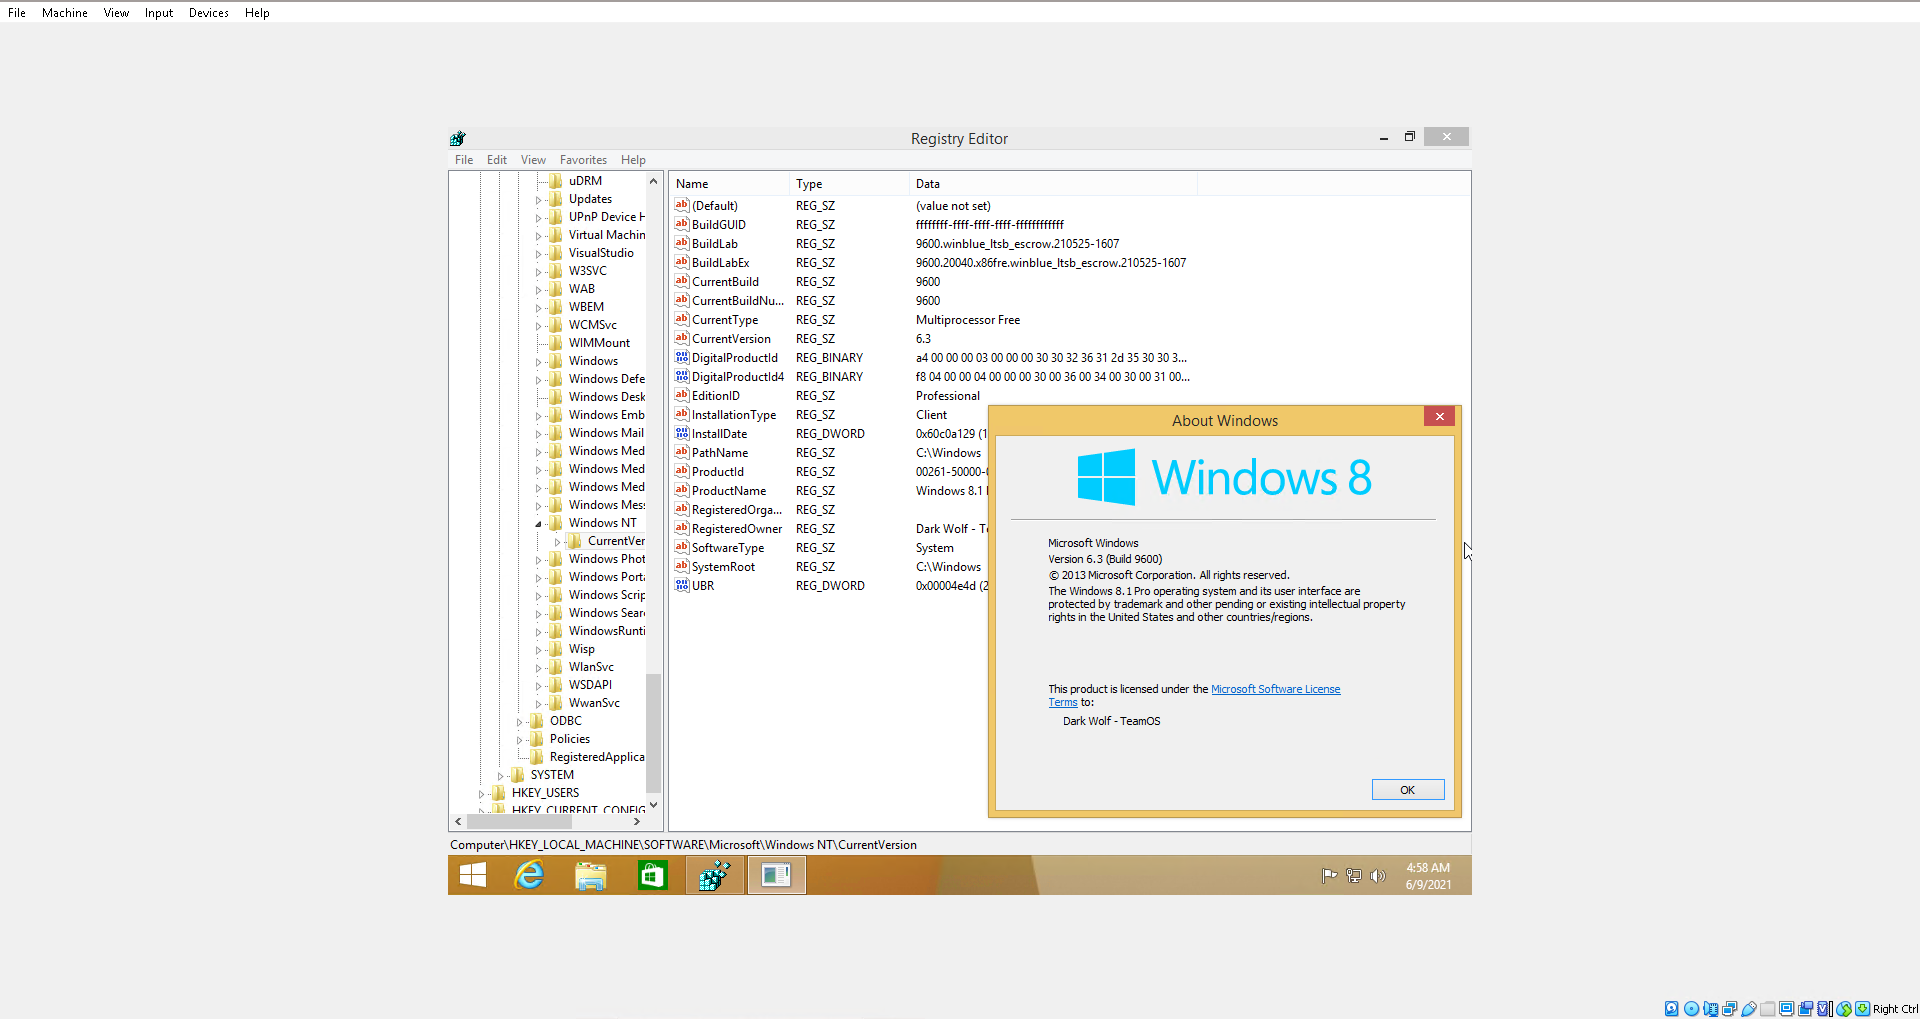Expand the Policies key arrow
Viewport: 1920px width, 1019px height.
coord(519,739)
